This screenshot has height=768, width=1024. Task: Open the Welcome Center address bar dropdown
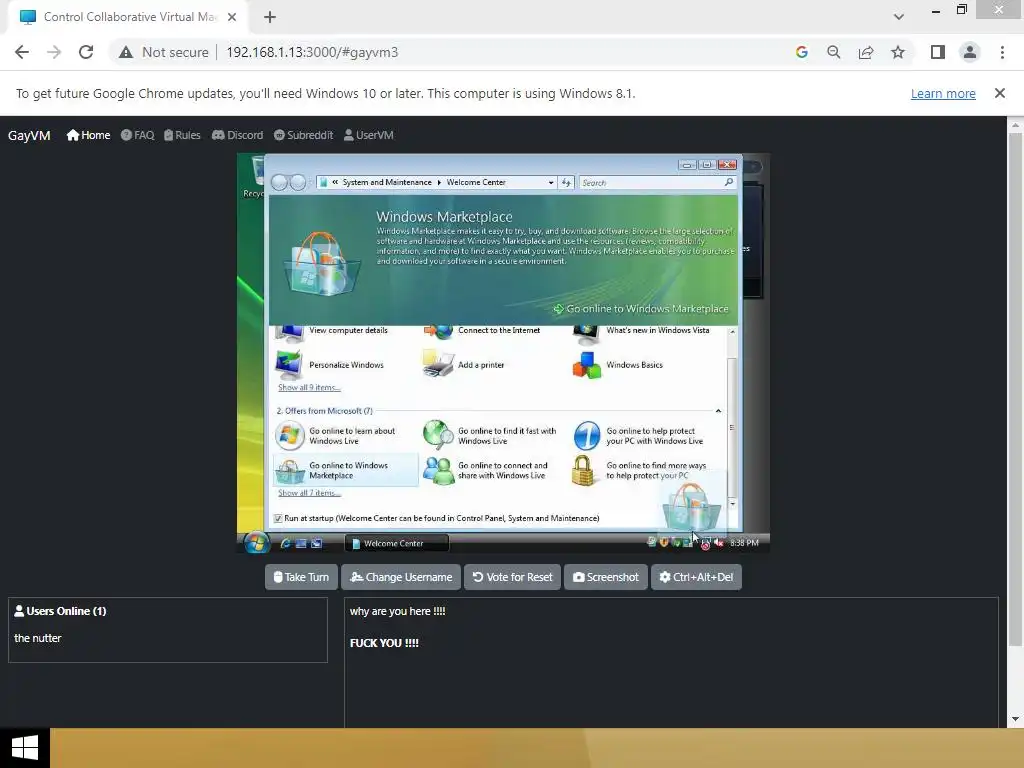pos(551,183)
